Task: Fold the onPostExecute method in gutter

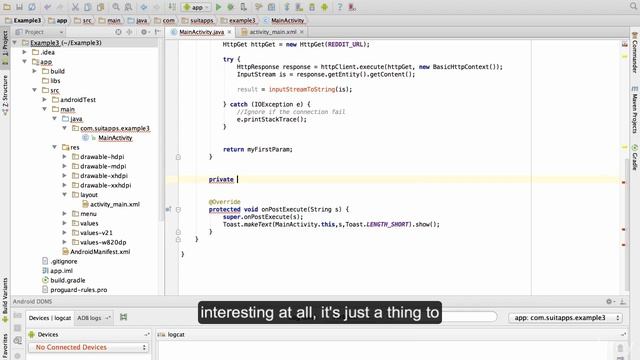Action: point(178,209)
